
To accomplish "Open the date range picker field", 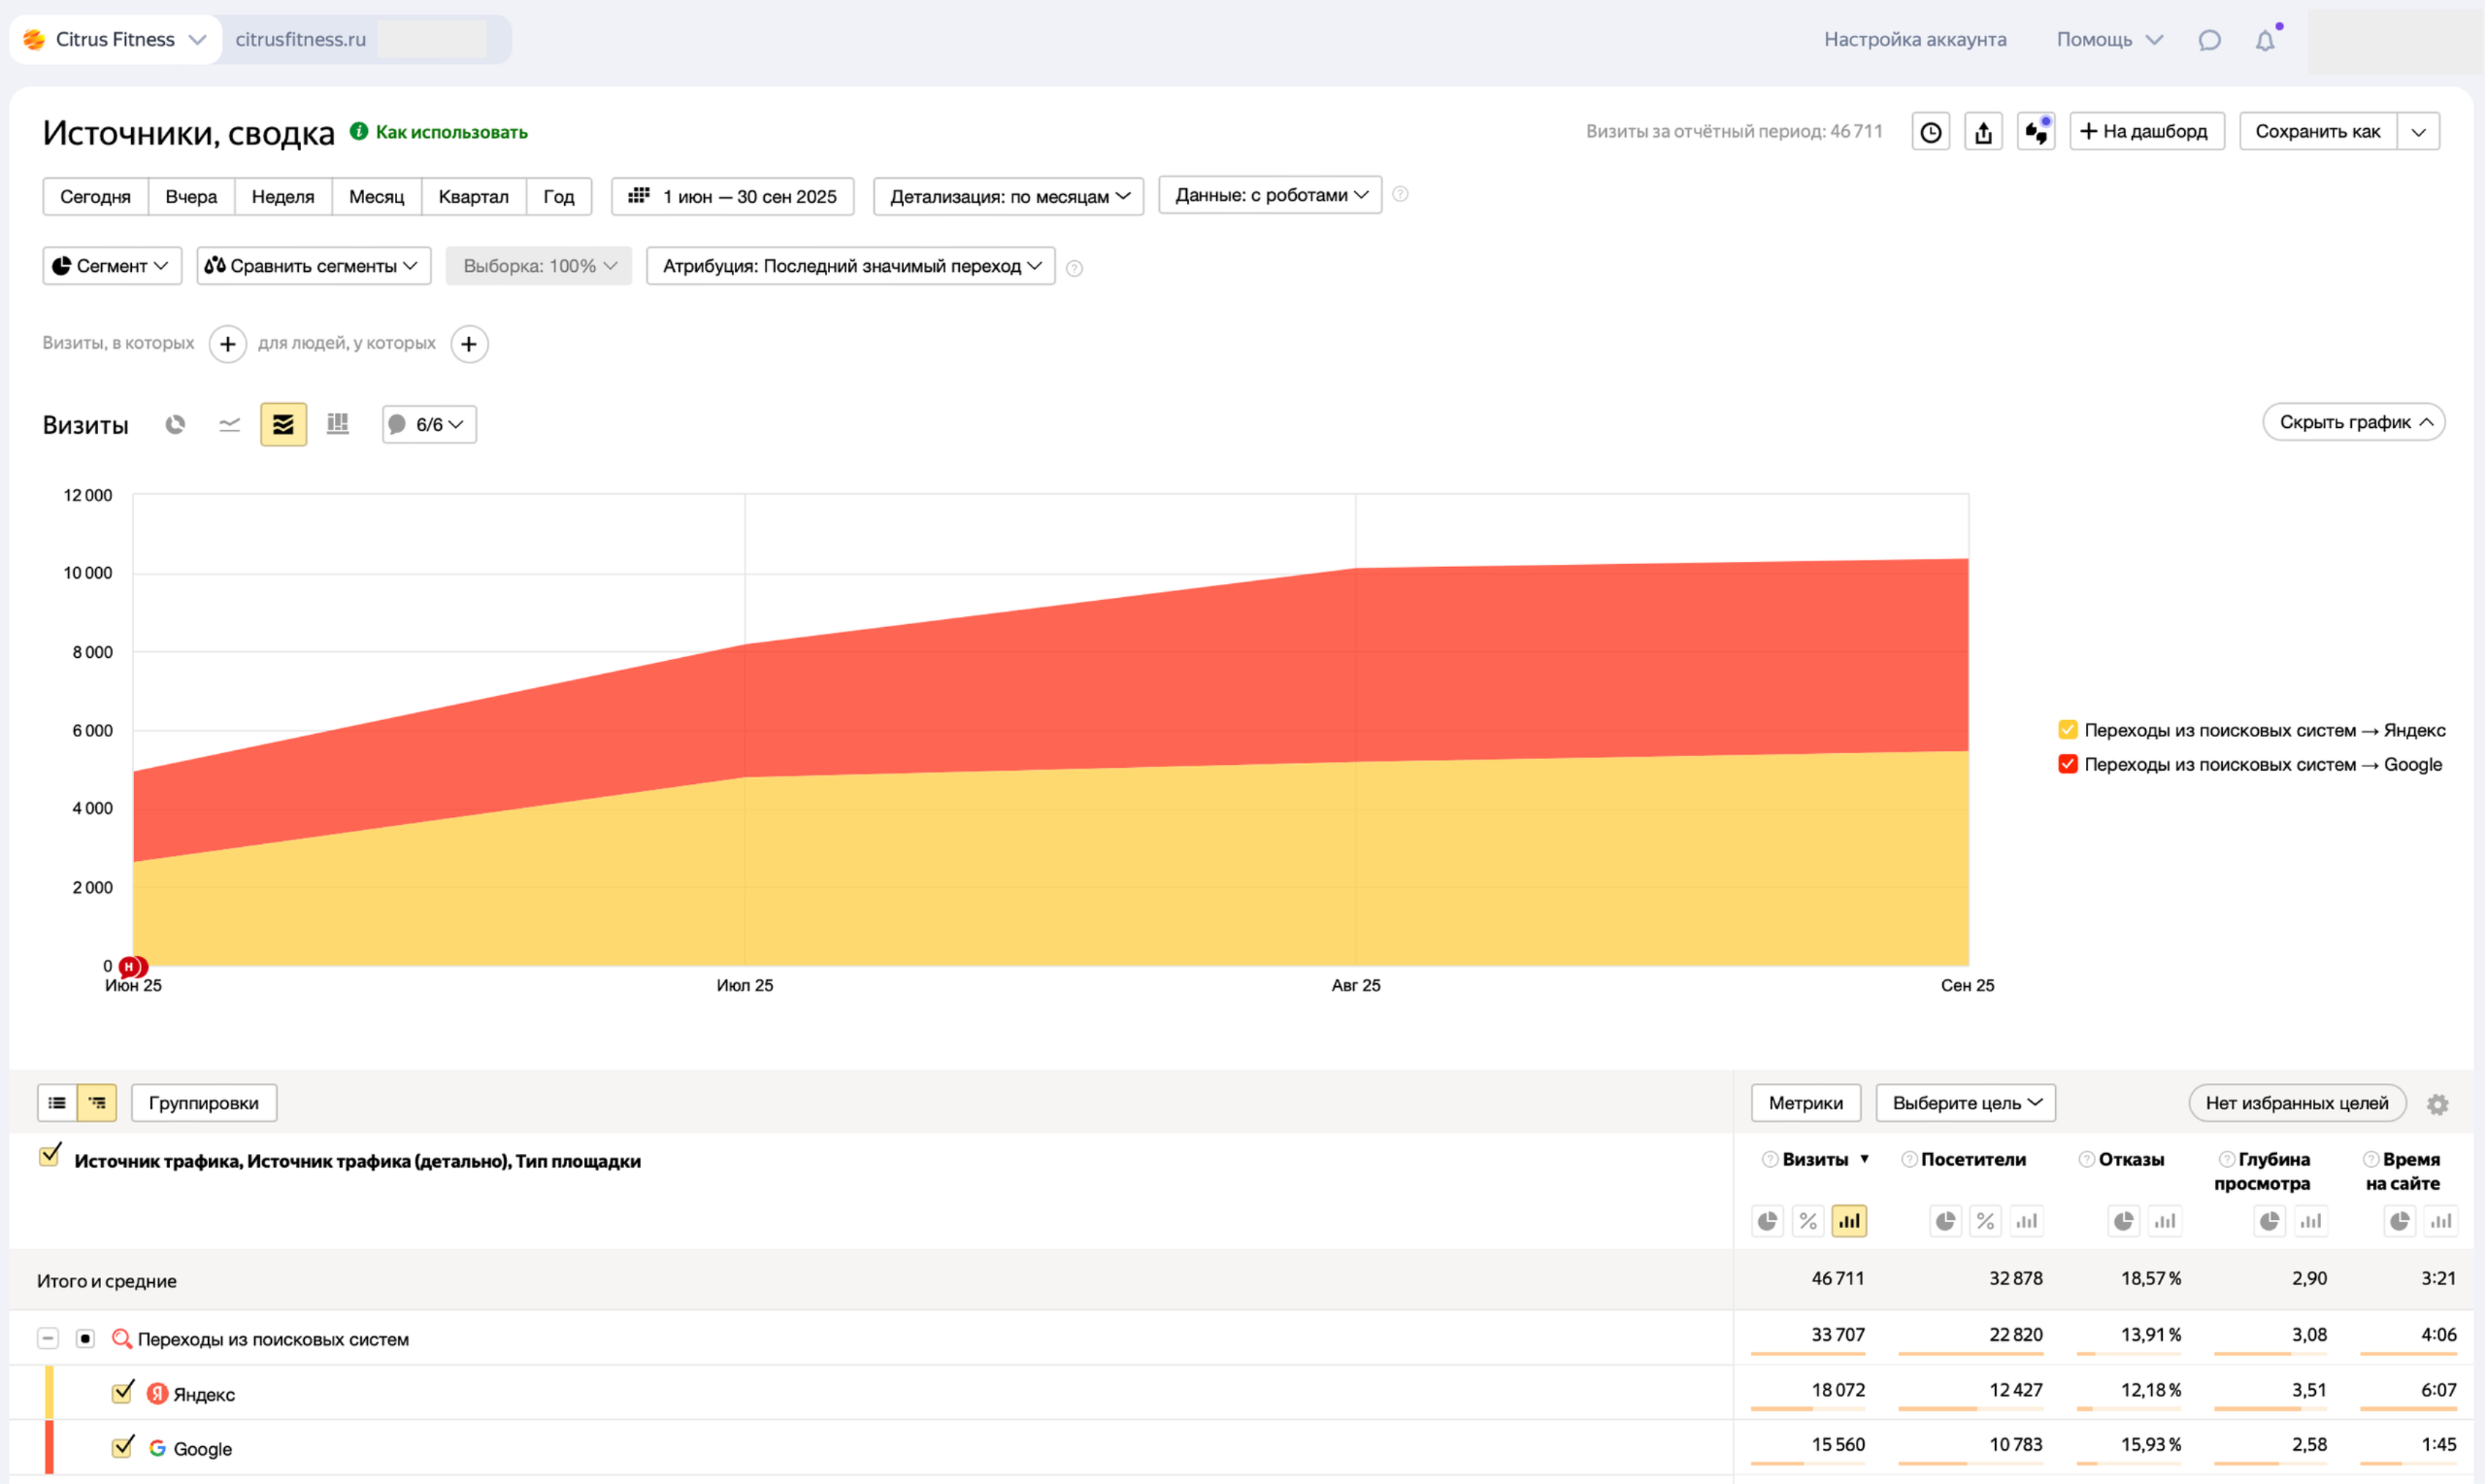I will pos(733,196).
